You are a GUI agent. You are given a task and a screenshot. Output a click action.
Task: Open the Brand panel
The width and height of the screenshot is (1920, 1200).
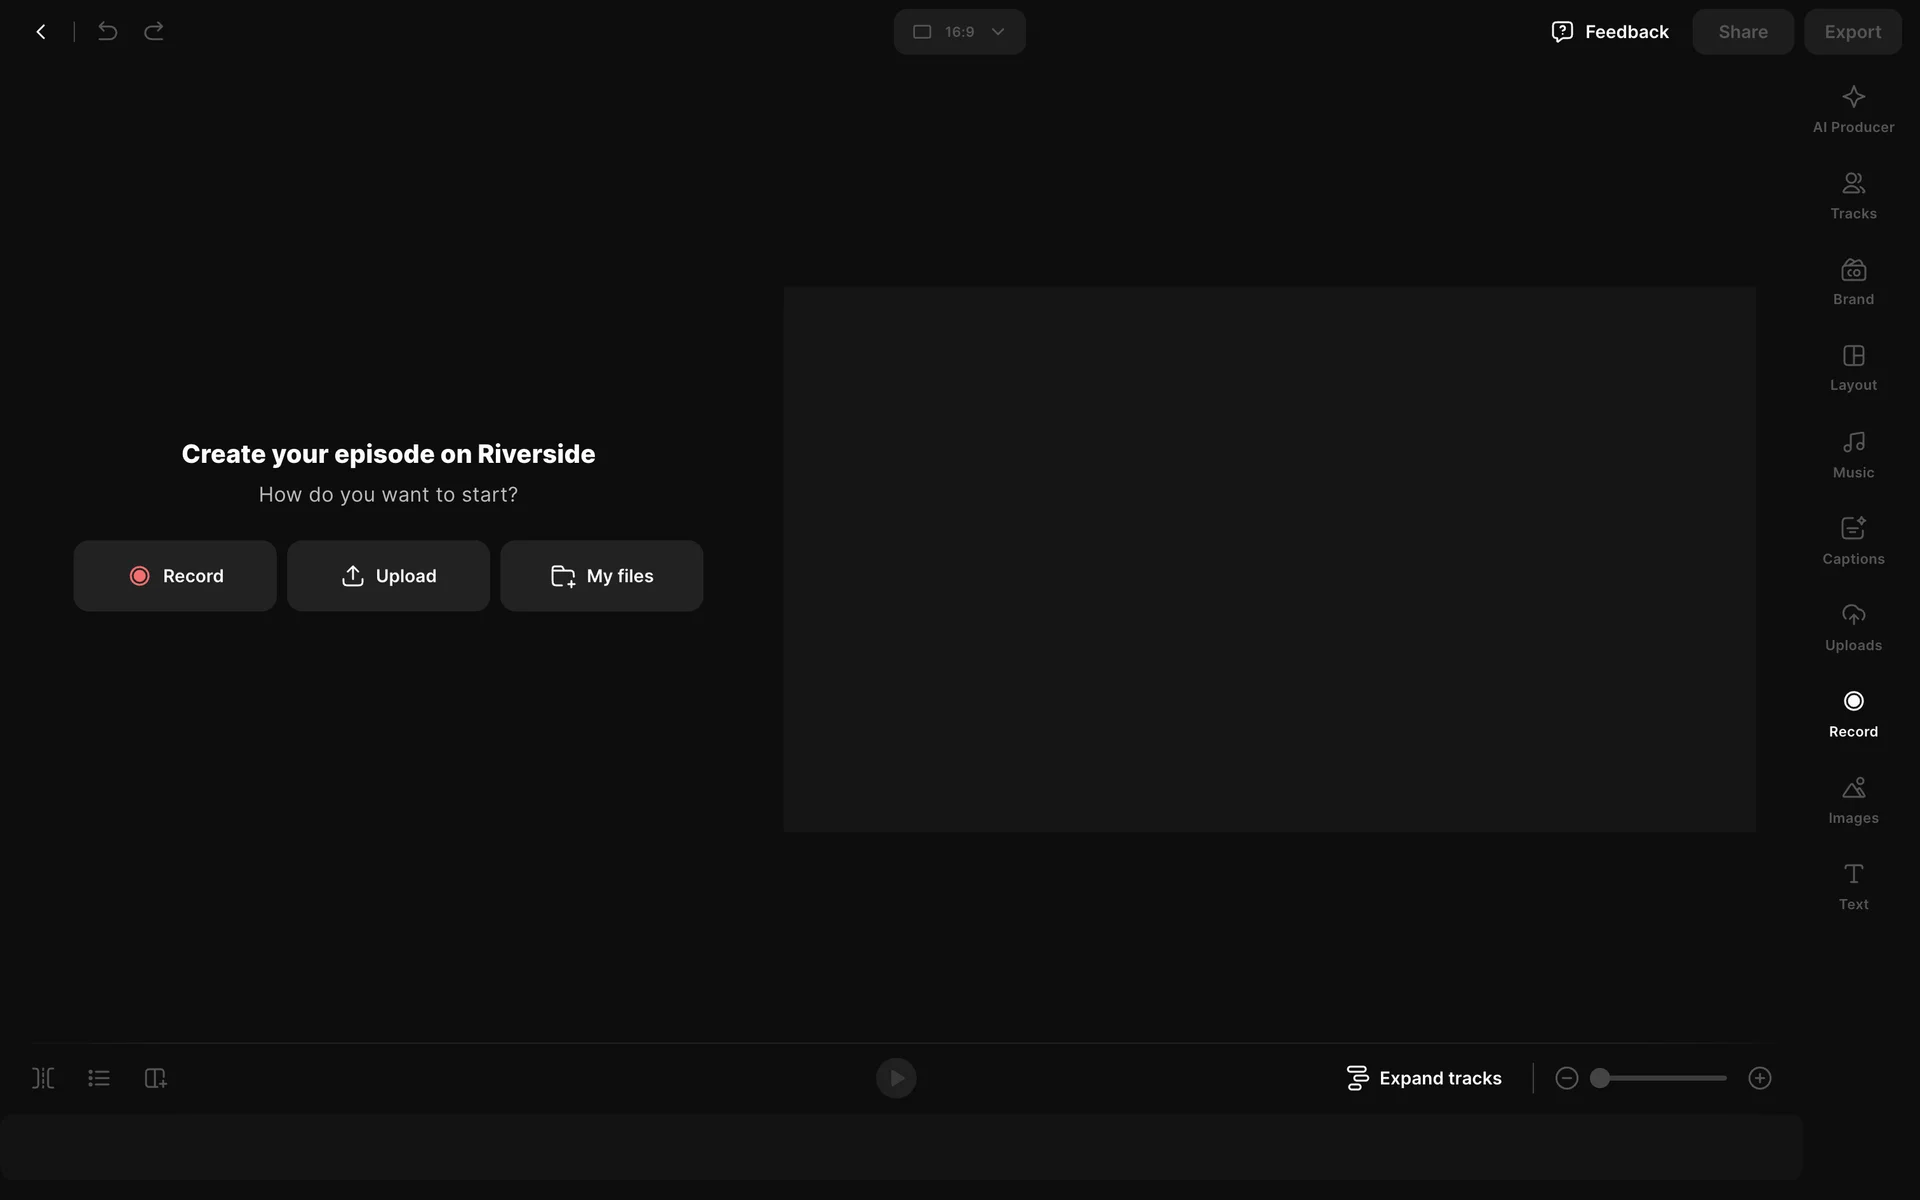(x=1853, y=282)
